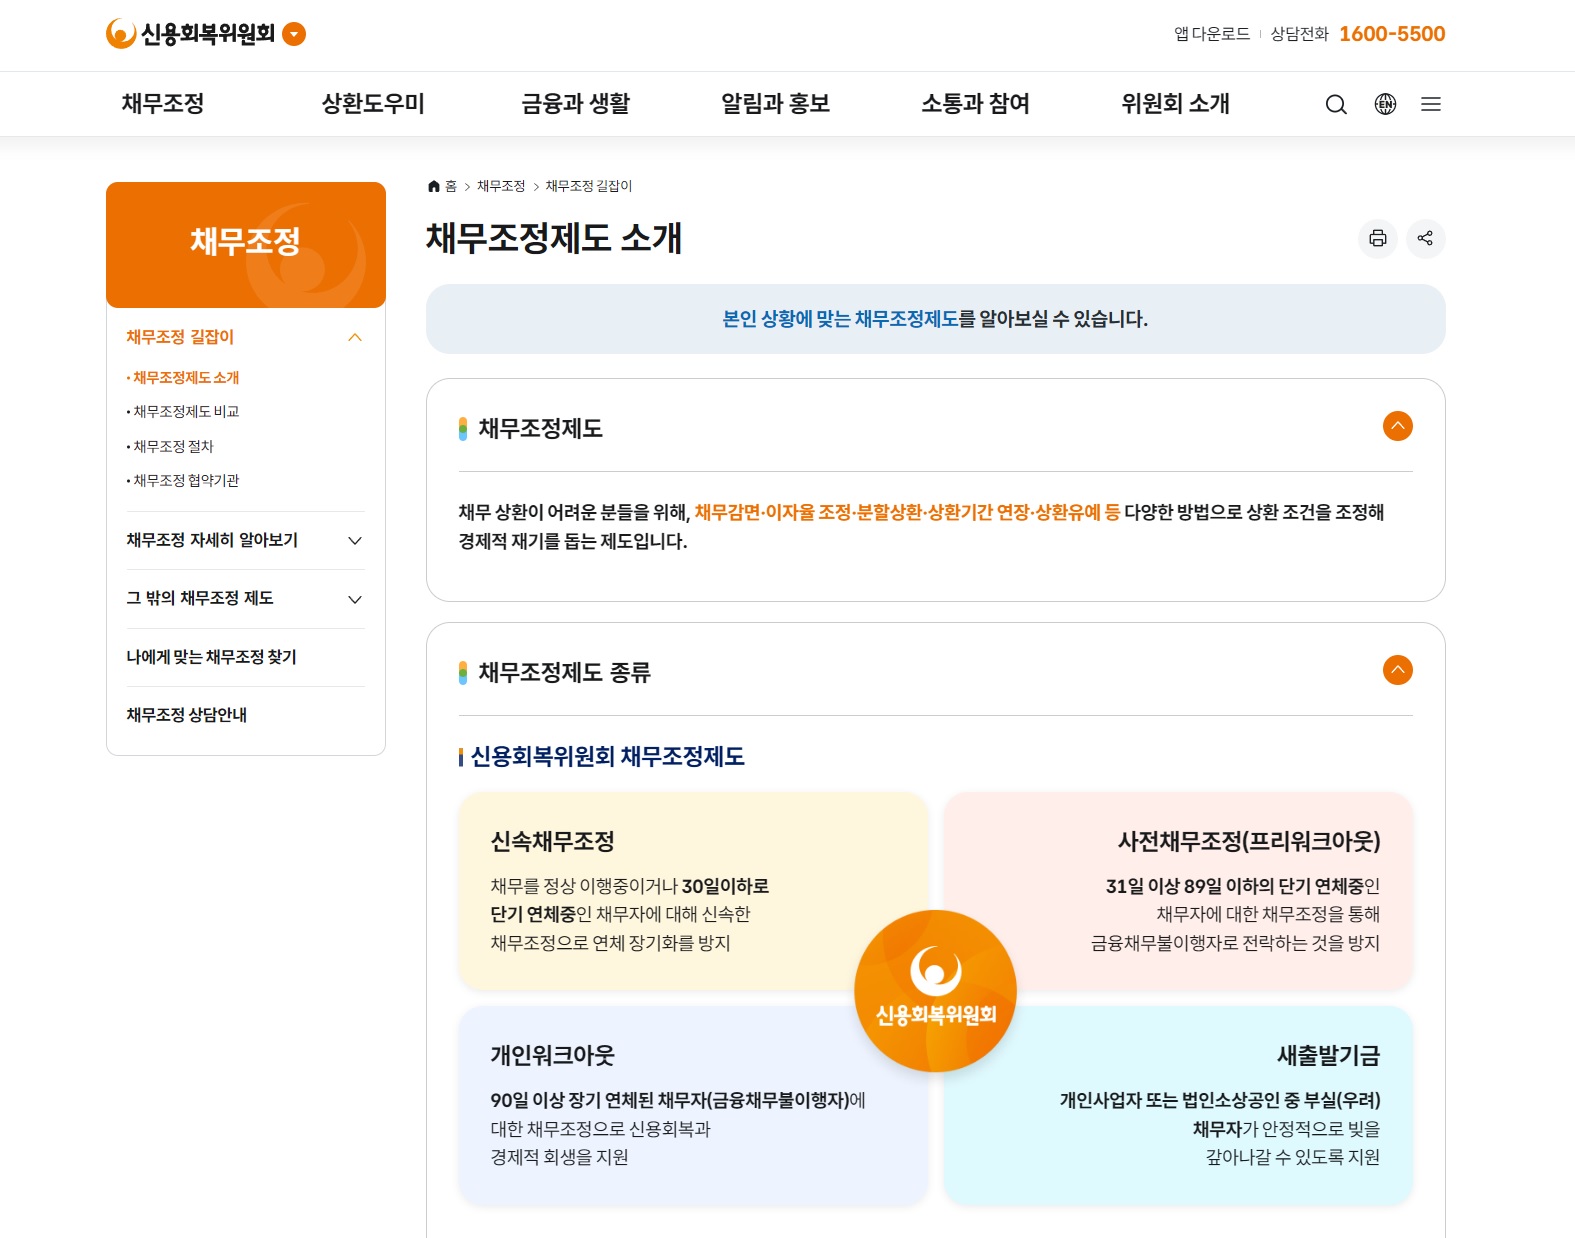Select 채무조정 절차 in the sidebar

tap(171, 446)
